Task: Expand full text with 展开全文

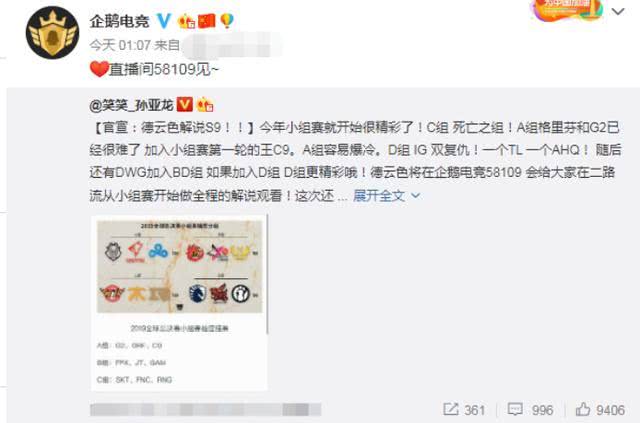Action: [x=379, y=196]
